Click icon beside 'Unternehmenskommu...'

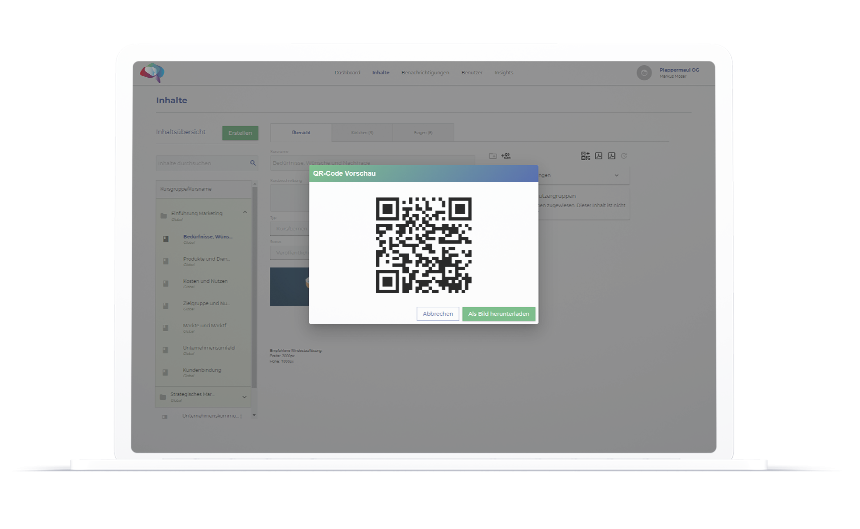click(x=165, y=417)
